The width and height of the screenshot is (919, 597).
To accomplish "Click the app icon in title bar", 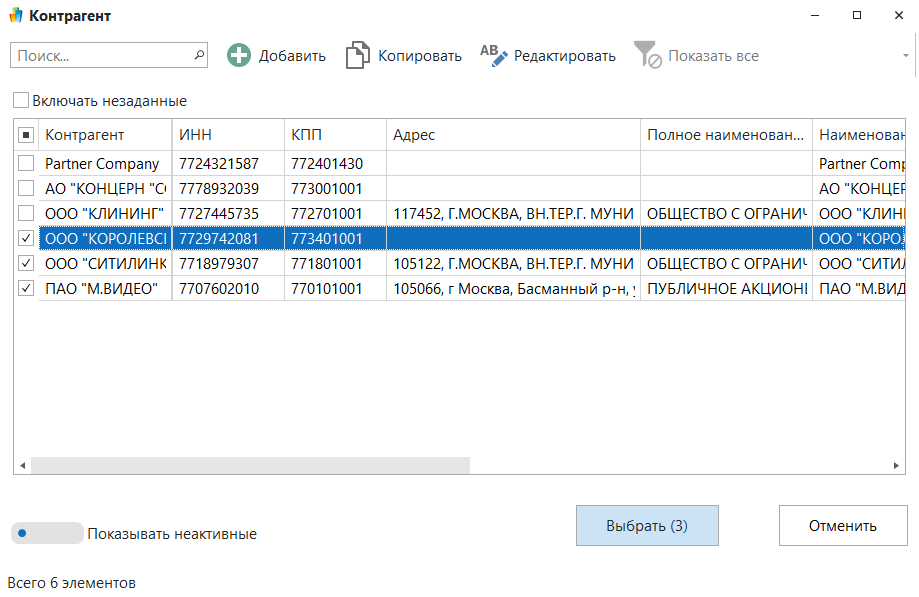I will tap(15, 16).
